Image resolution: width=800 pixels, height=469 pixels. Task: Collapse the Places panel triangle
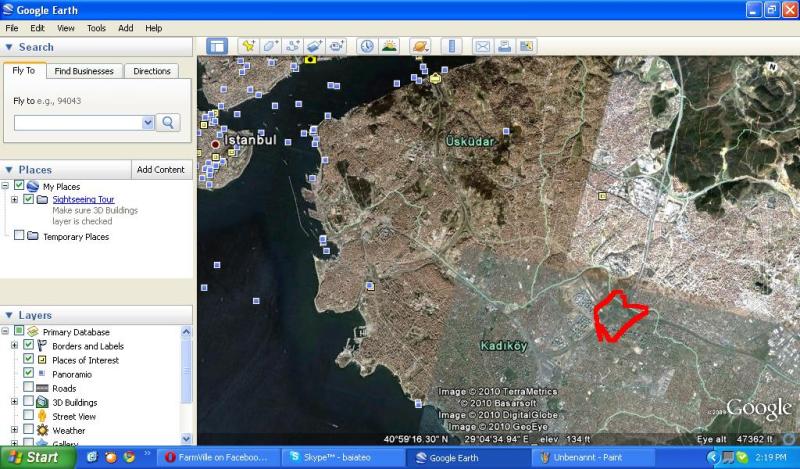tap(9, 169)
